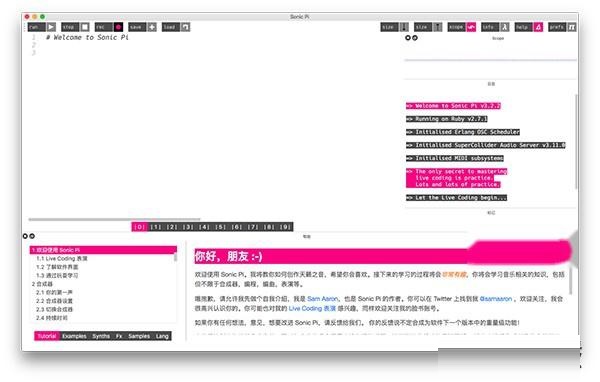The width and height of the screenshot is (600, 382).
Task: Click 'Let the Live Coding begin' log line
Action: [x=457, y=198]
